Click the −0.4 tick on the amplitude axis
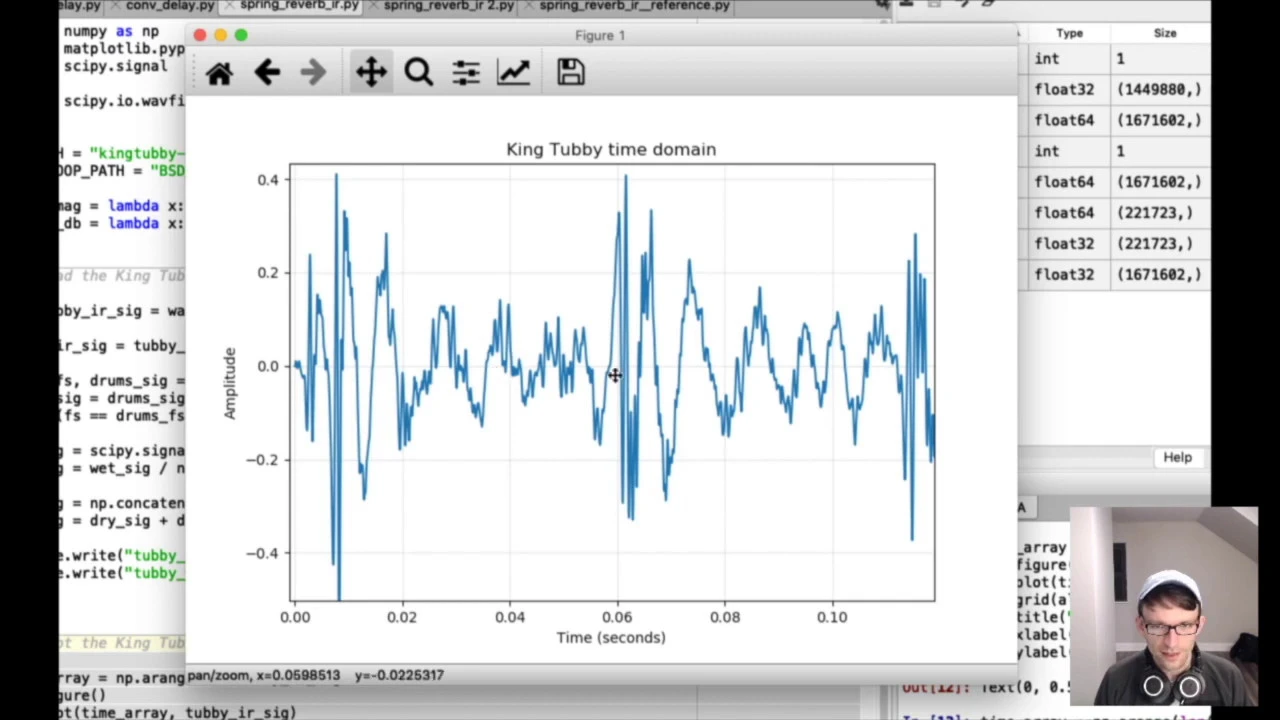 262,553
